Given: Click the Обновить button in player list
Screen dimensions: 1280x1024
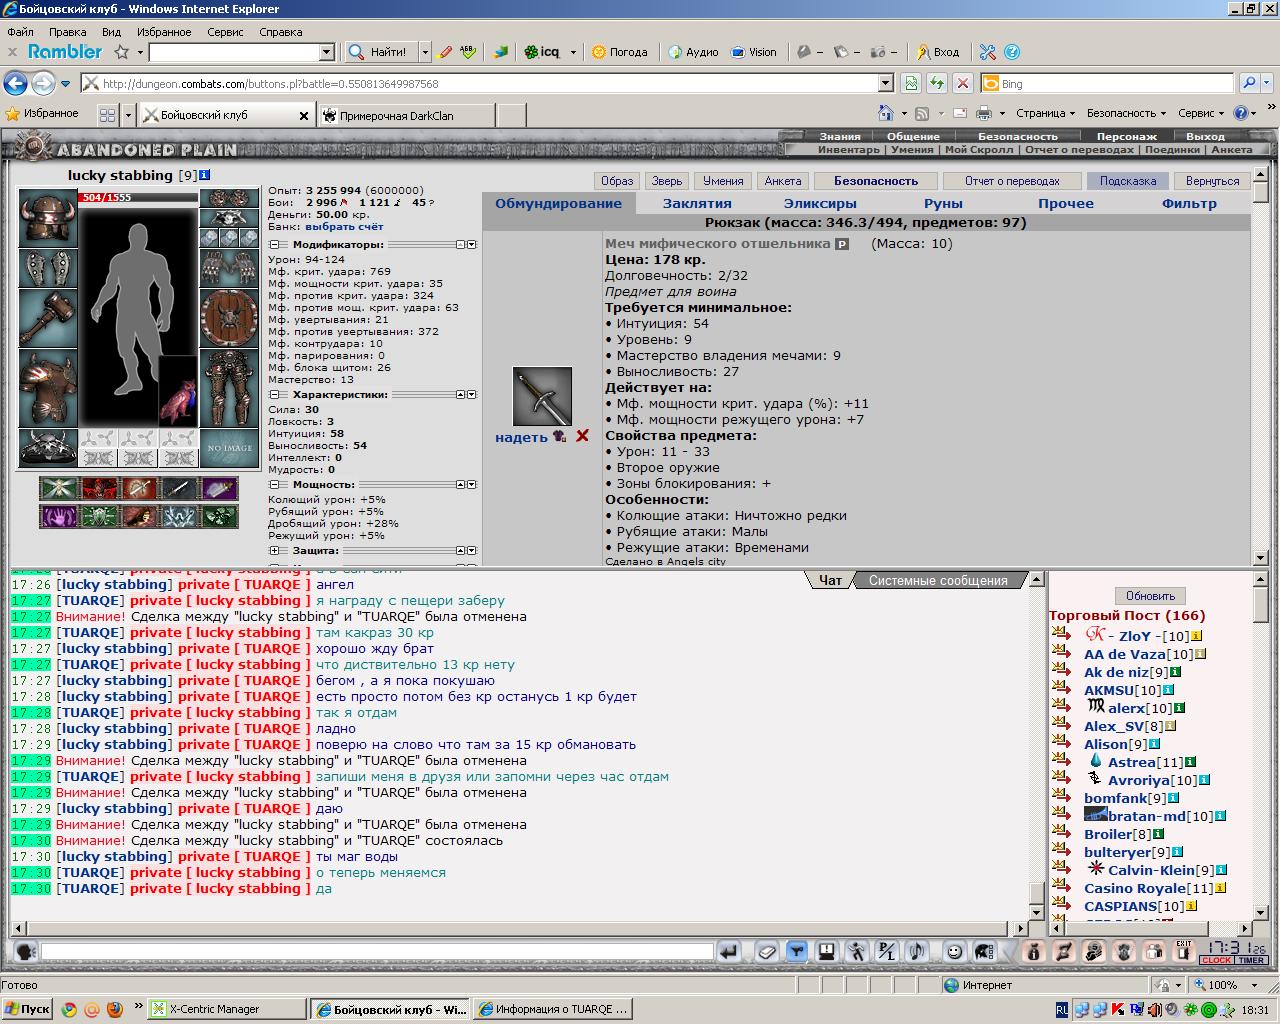Looking at the screenshot, I should pyautogui.click(x=1150, y=595).
